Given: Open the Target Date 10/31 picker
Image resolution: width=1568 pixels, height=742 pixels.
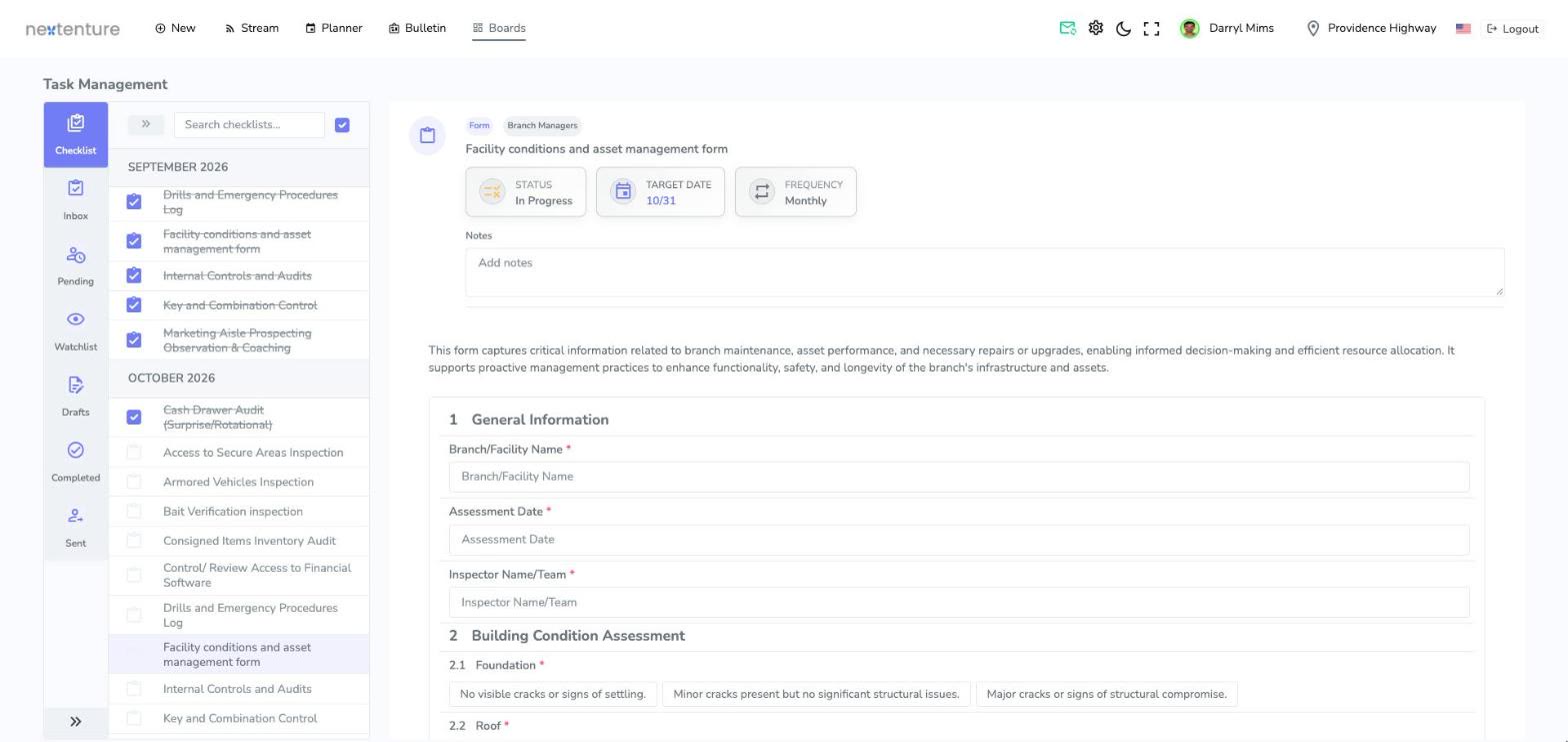Looking at the screenshot, I should (661, 192).
